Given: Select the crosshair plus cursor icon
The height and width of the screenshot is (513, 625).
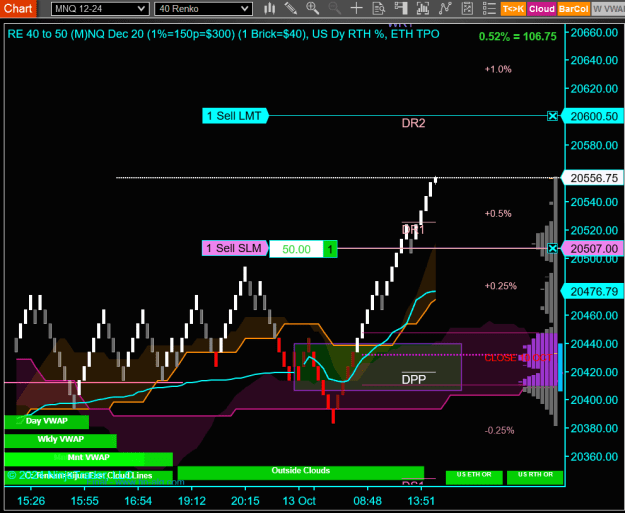Looking at the screenshot, I should coord(356,8).
